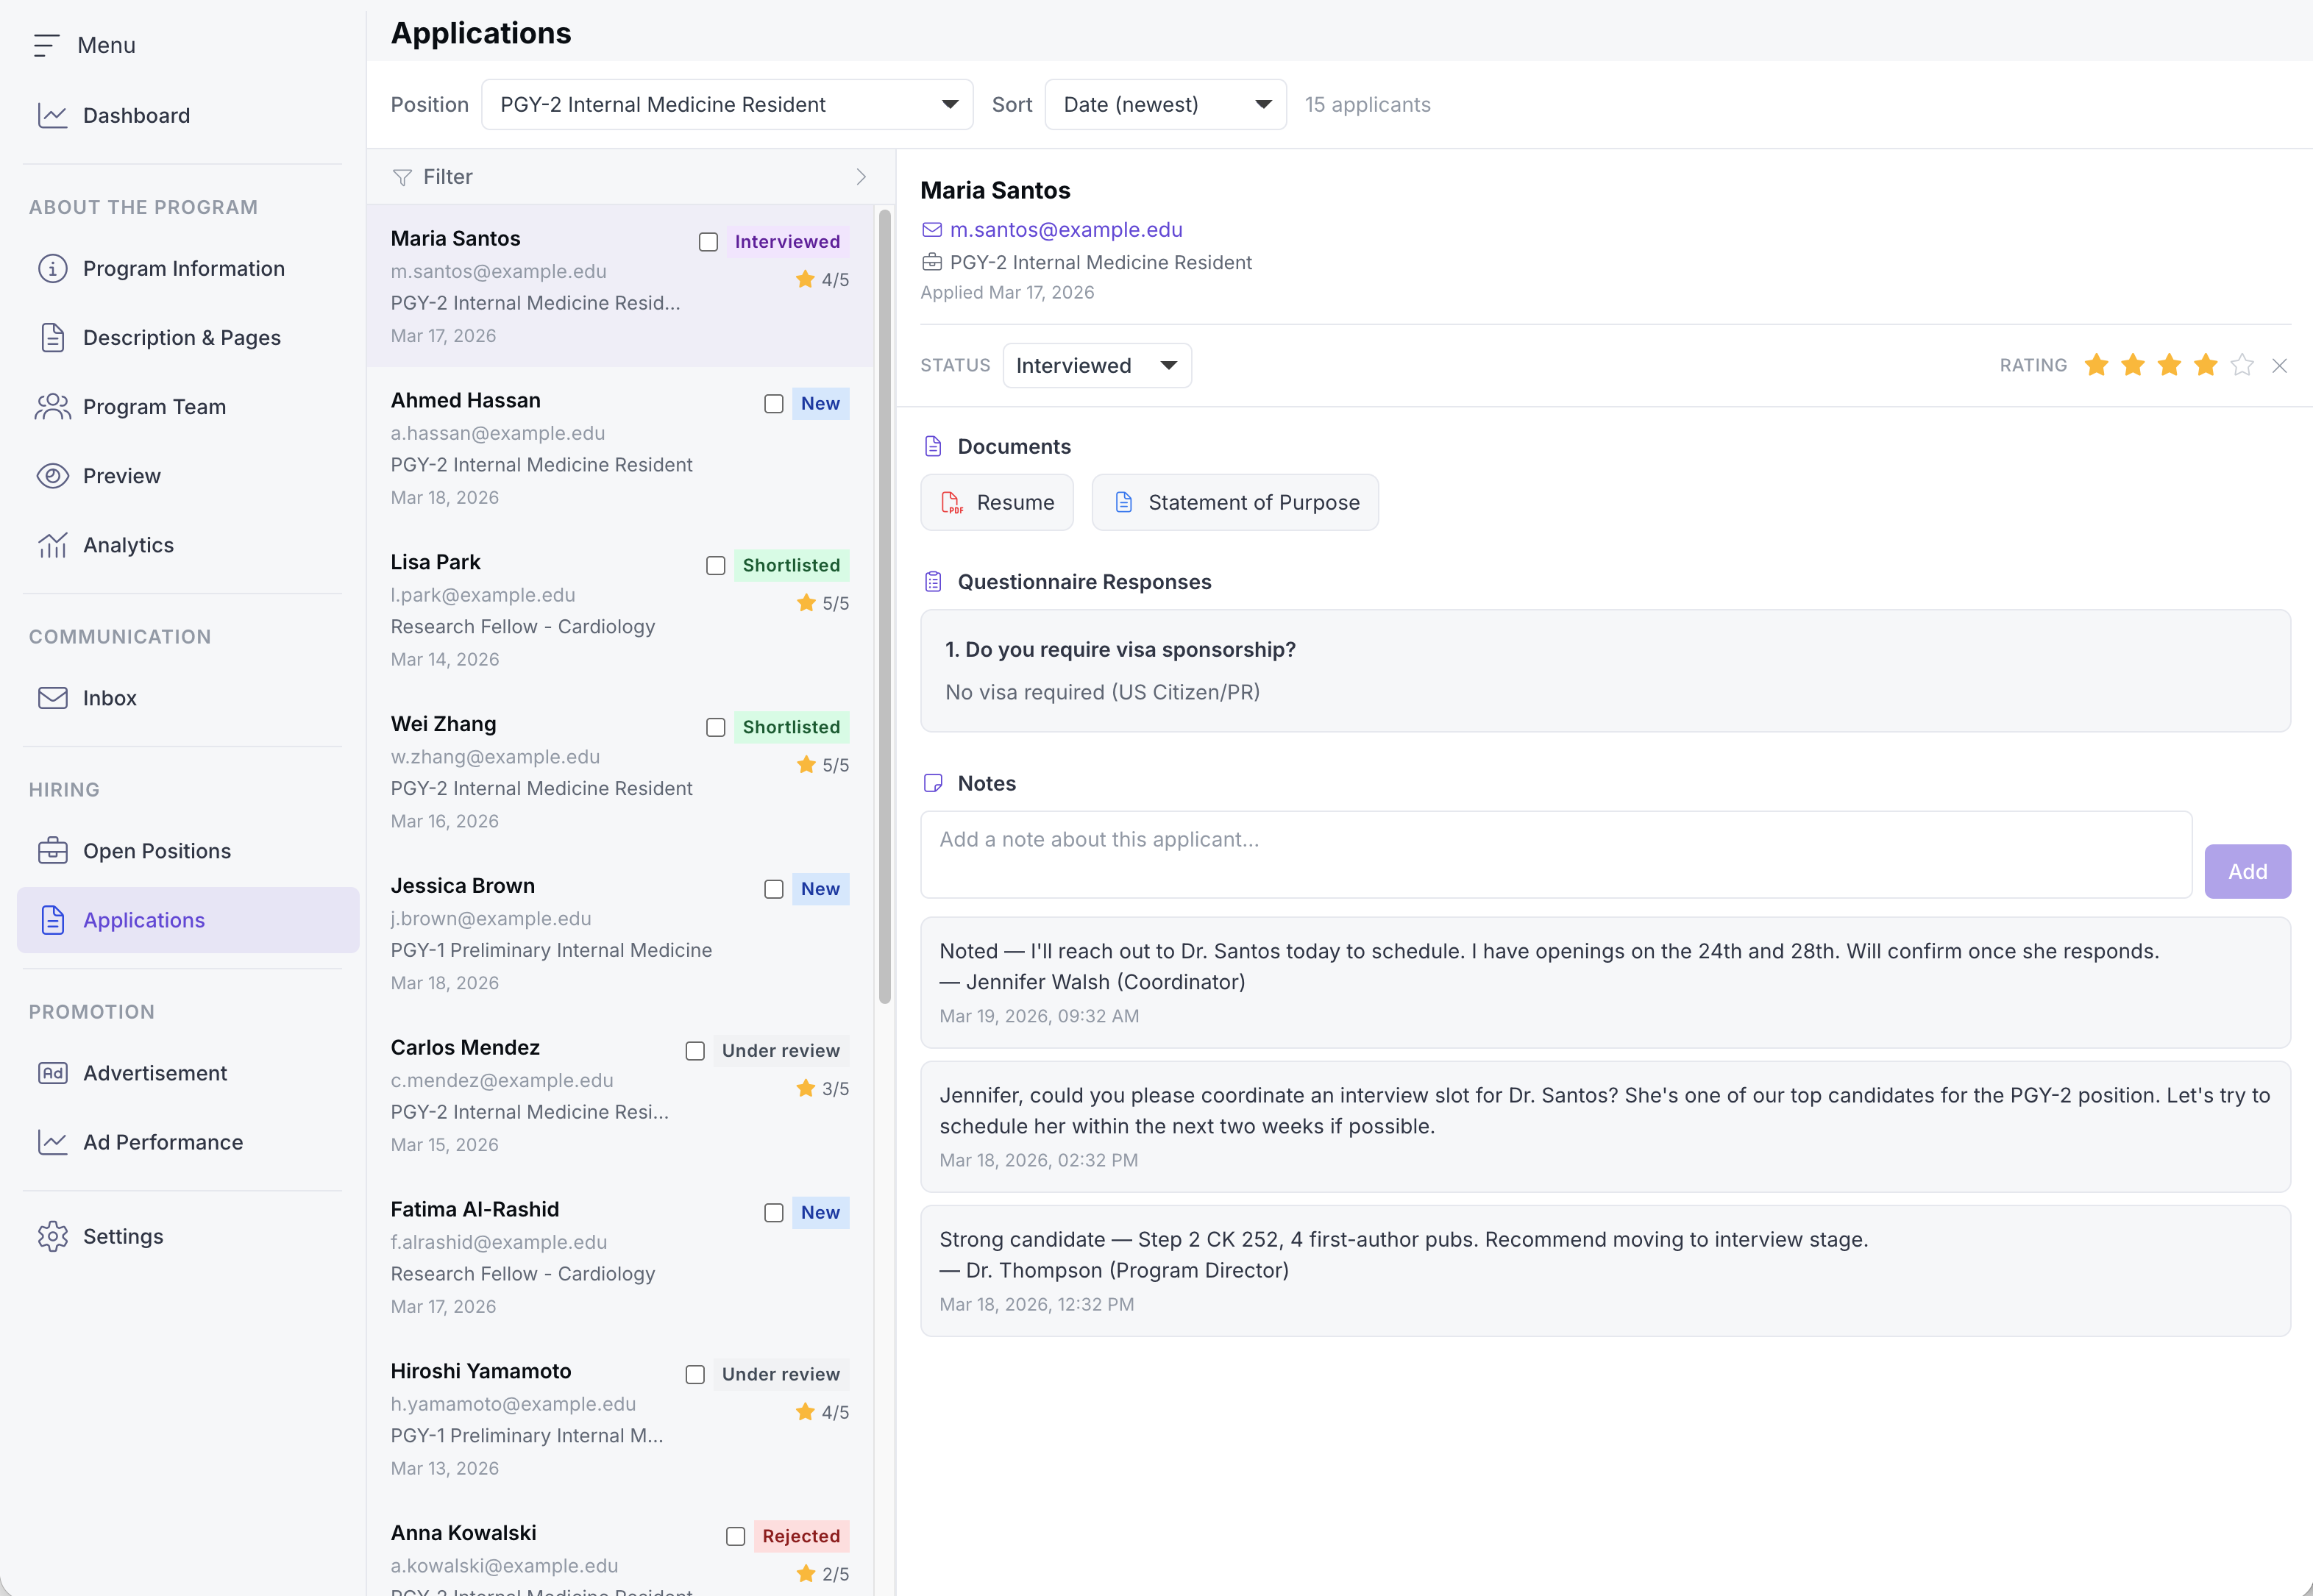The height and width of the screenshot is (1596, 2313).
Task: Open the Interviewed status dropdown
Action: click(x=1096, y=365)
